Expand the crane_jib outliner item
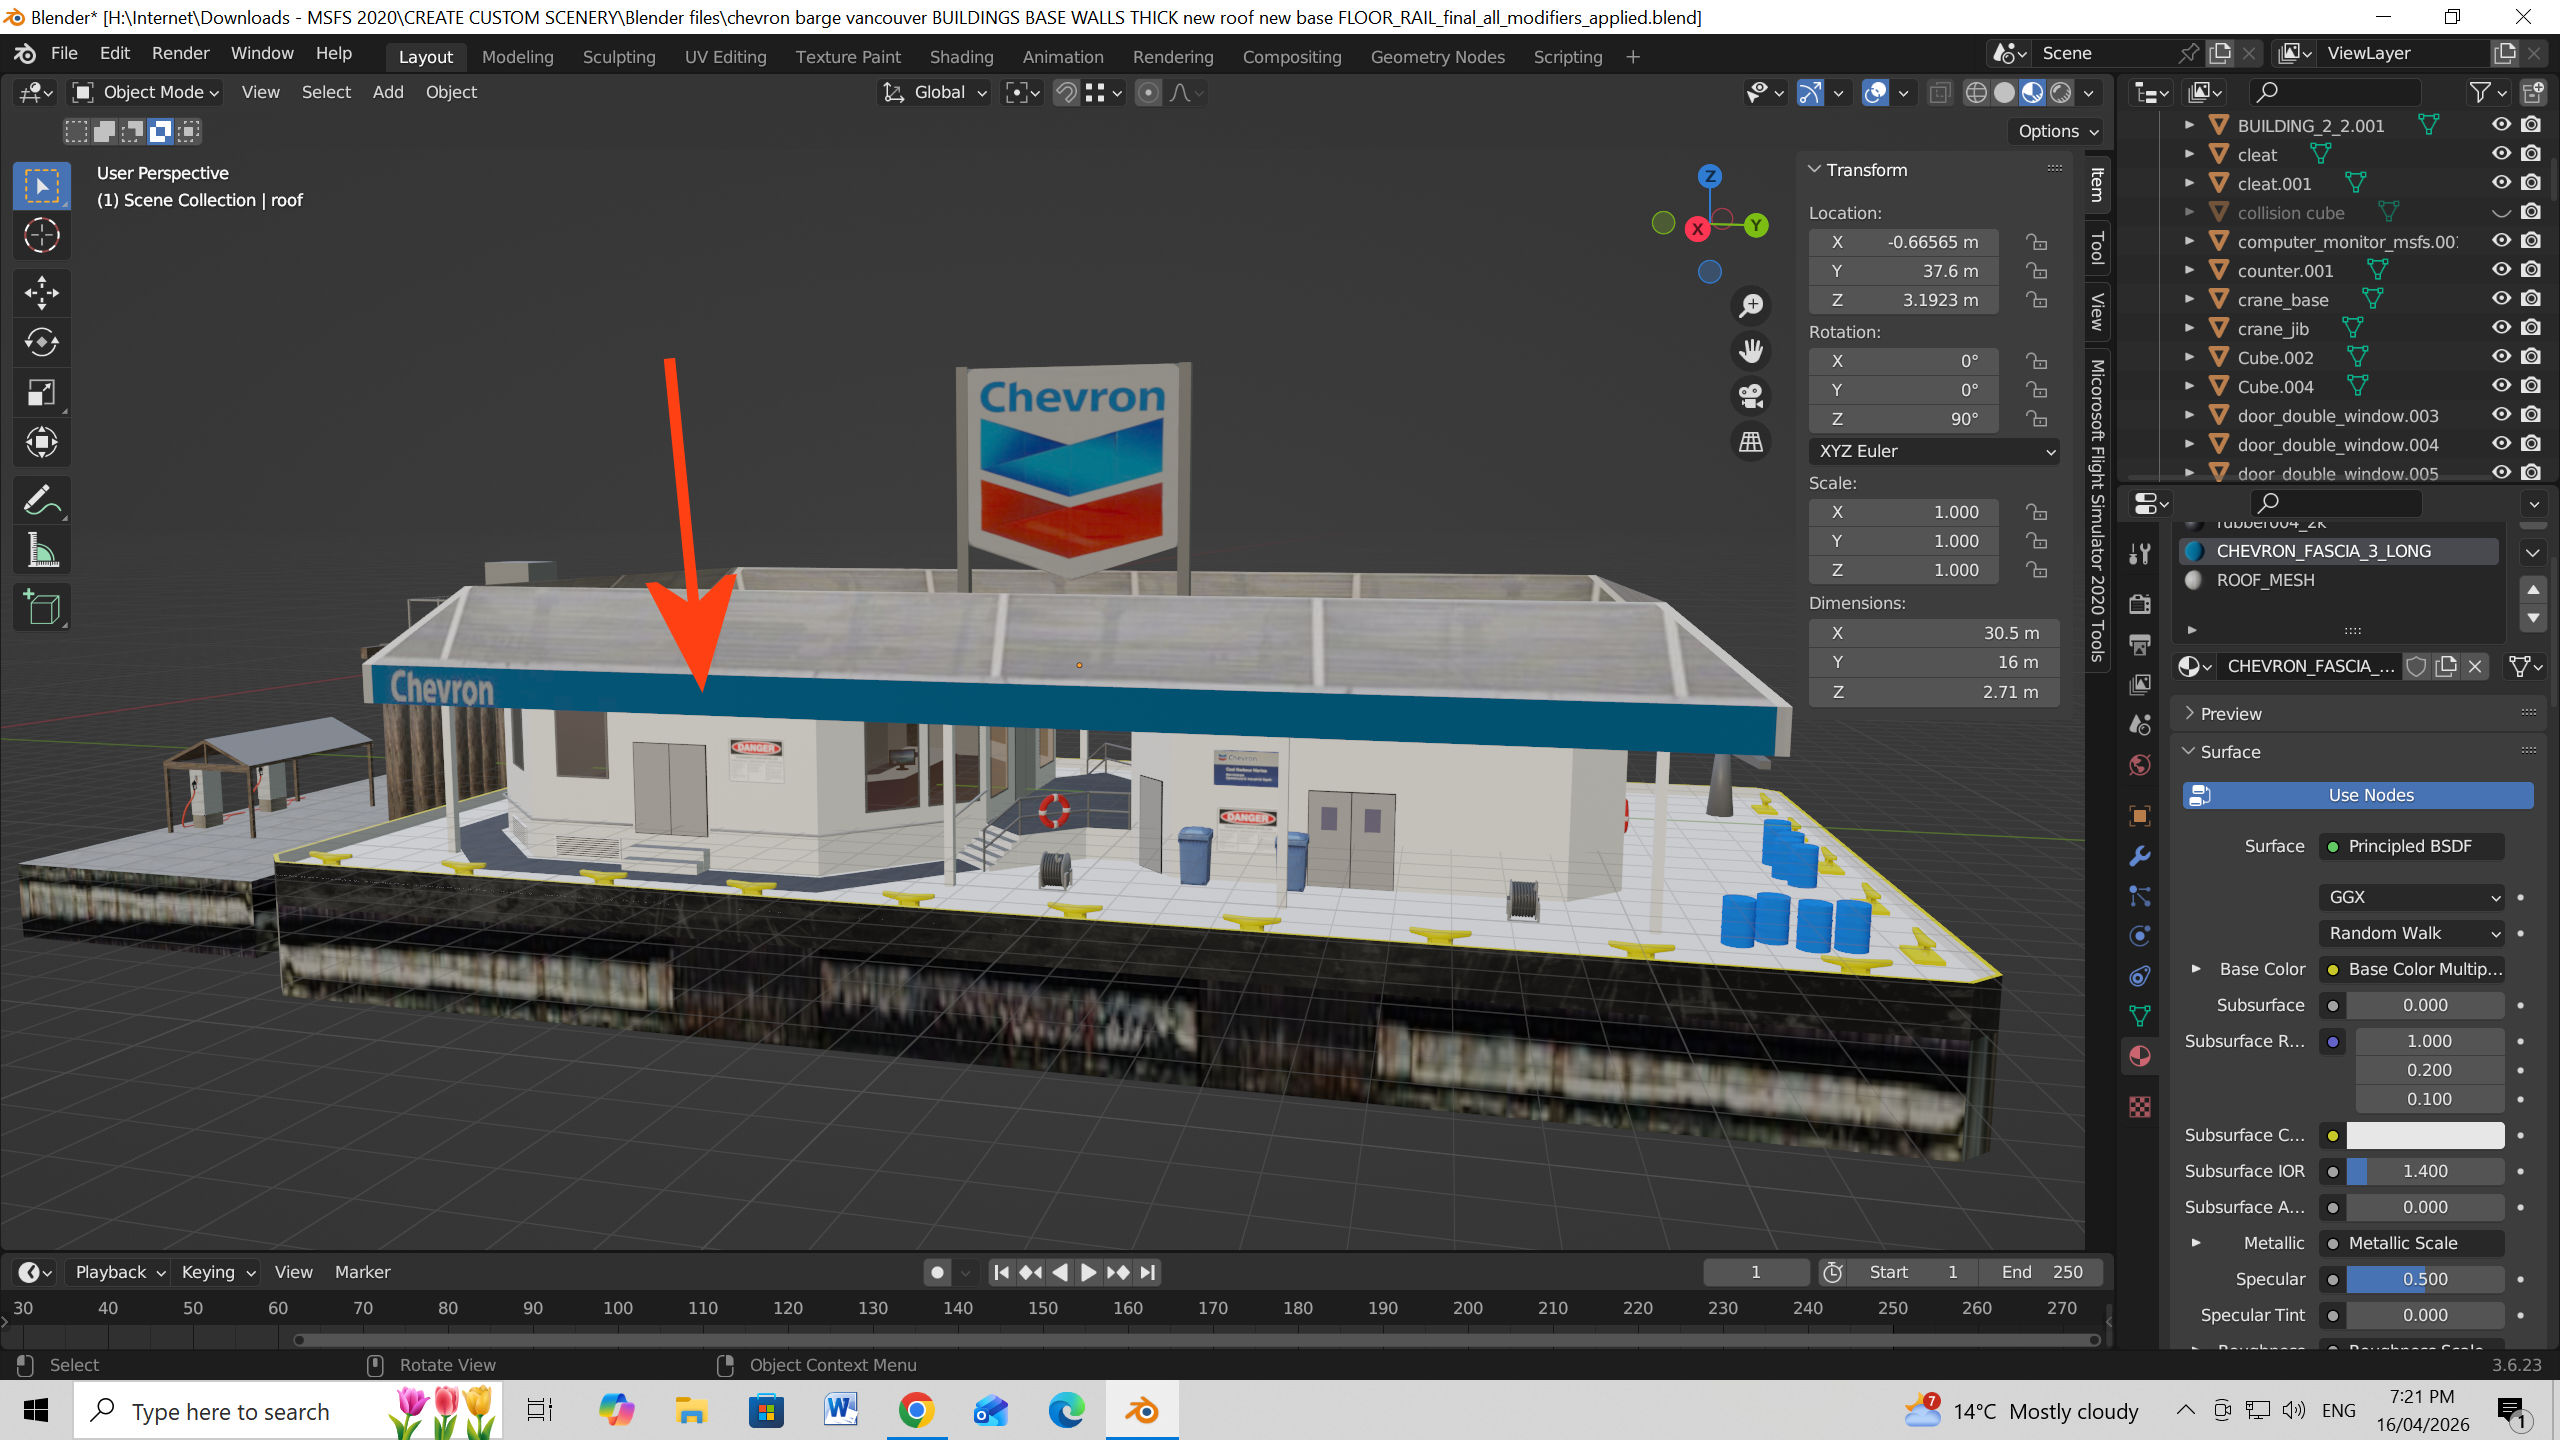The image size is (2560, 1440). tap(2189, 328)
